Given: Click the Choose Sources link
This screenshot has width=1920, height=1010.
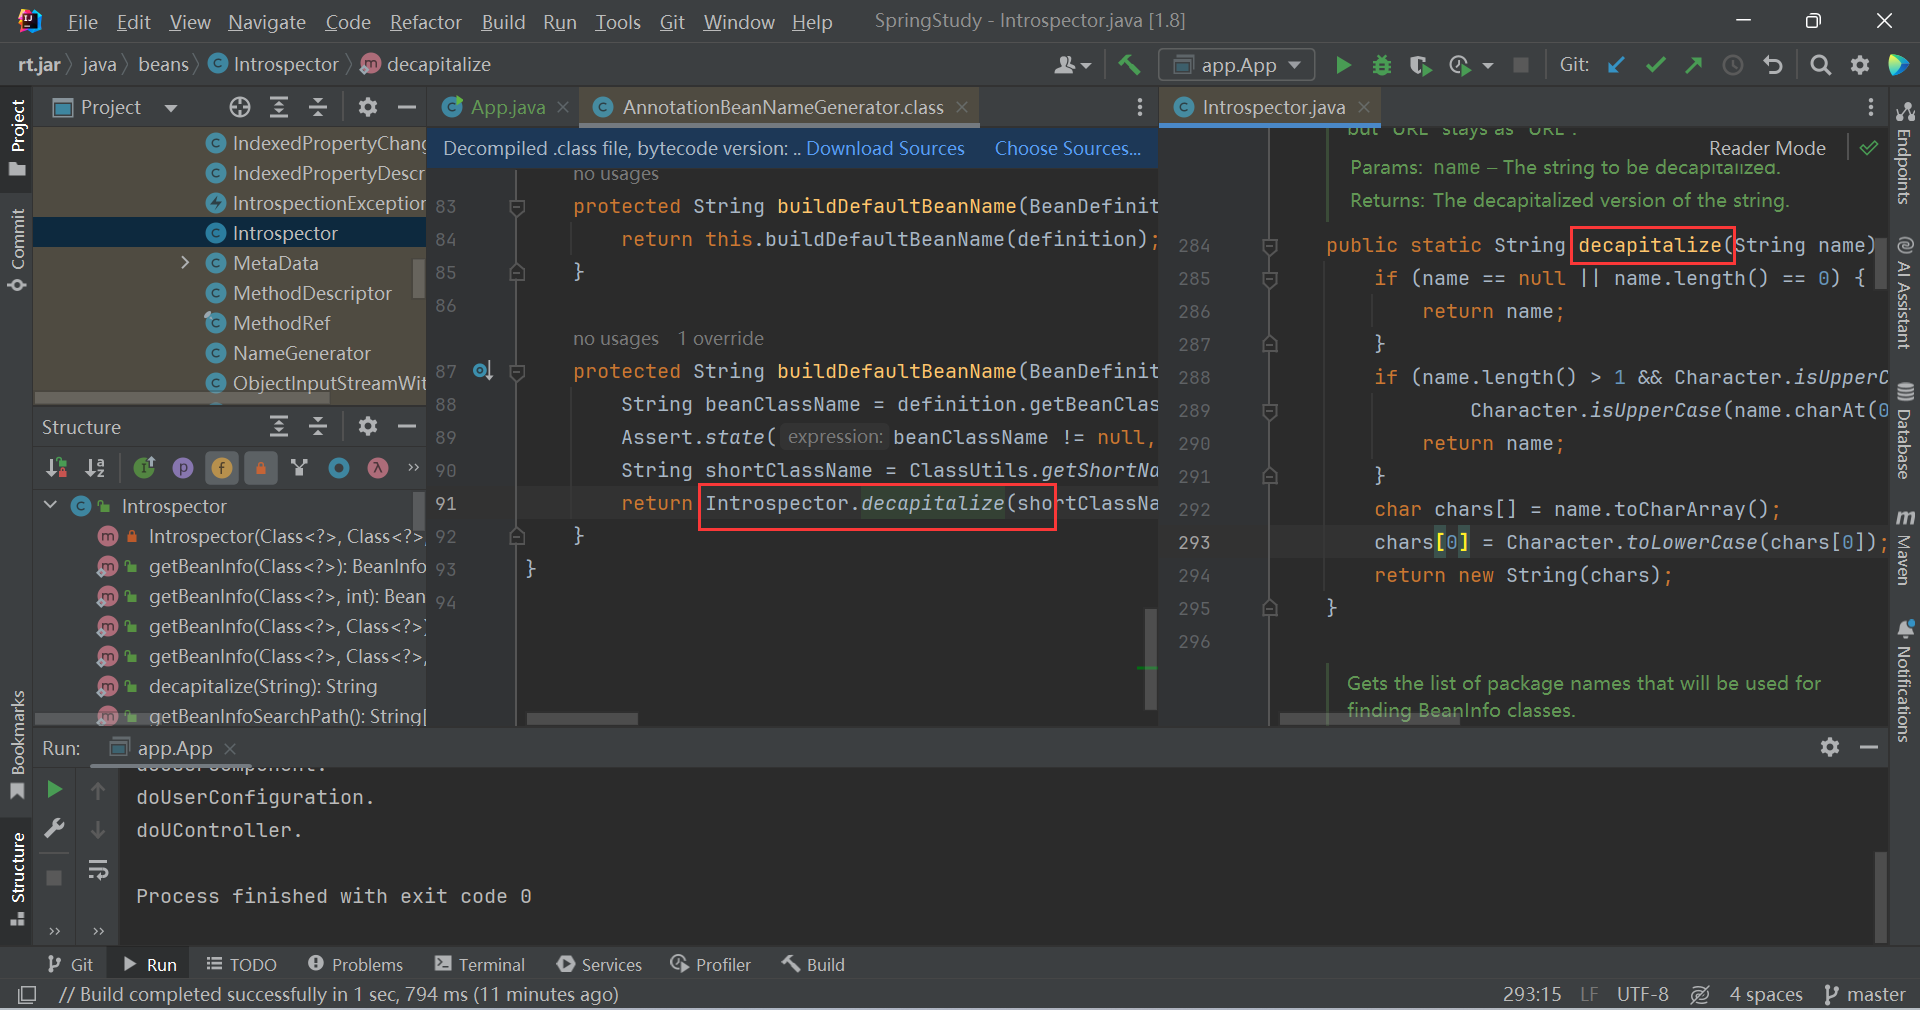Looking at the screenshot, I should tap(1067, 148).
